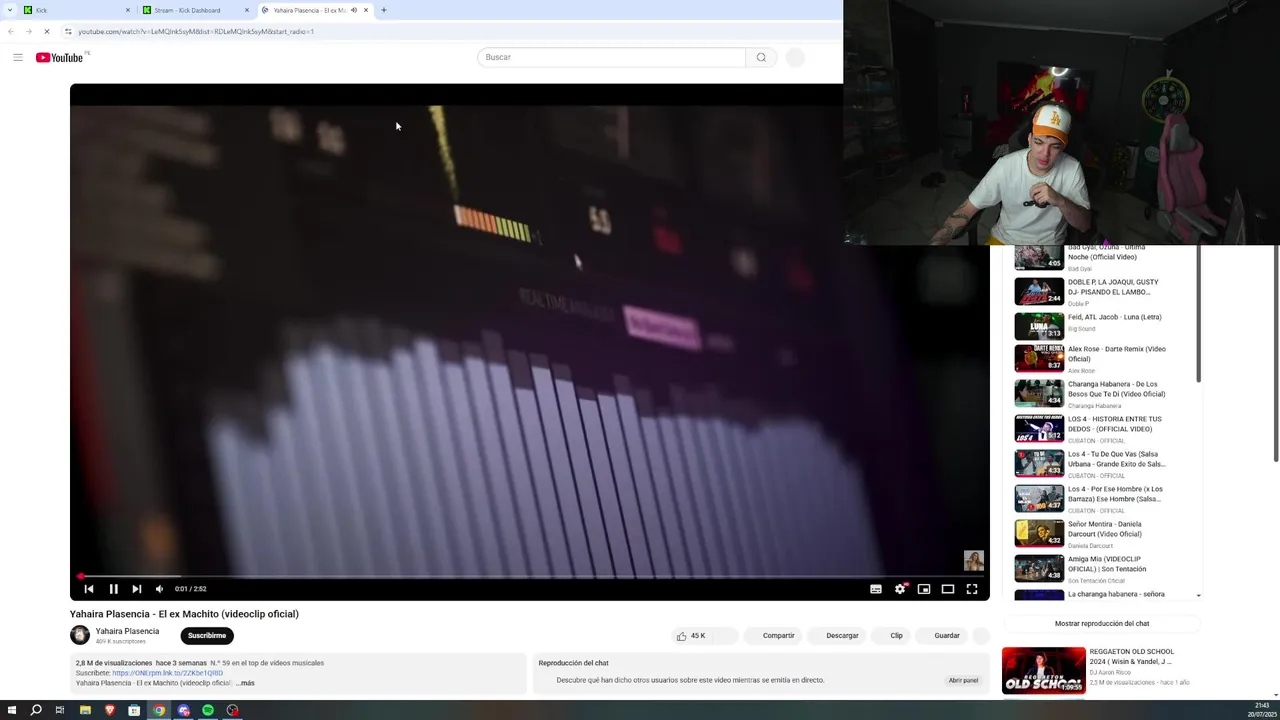This screenshot has height=720, width=1280.
Task: Subscribe with the Suscribirme button
Action: point(207,635)
